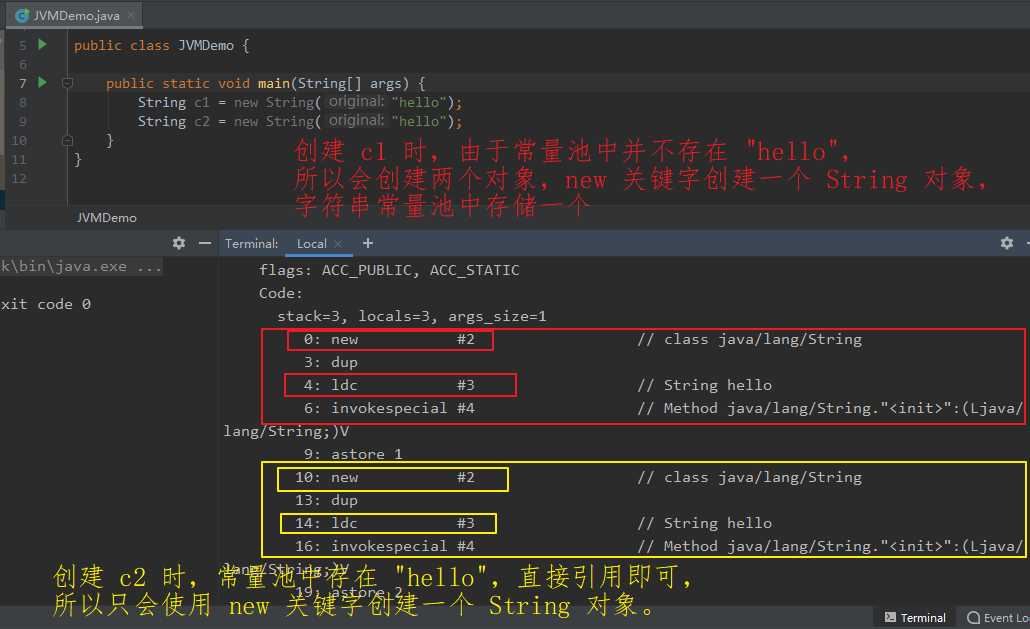
Task: Close the JVMDemo.java tab
Action: click(x=131, y=15)
